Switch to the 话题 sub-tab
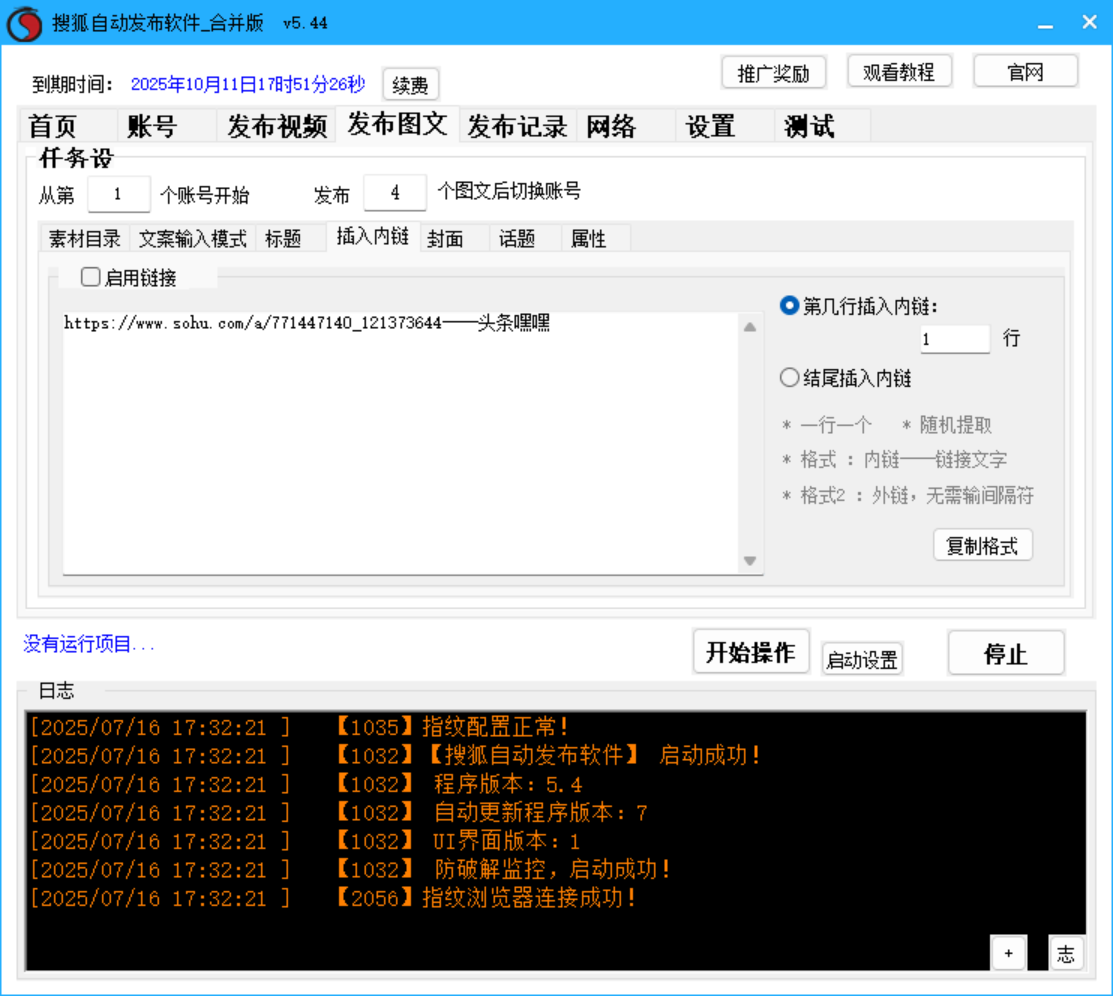Image resolution: width=1113 pixels, height=996 pixels. [525, 239]
